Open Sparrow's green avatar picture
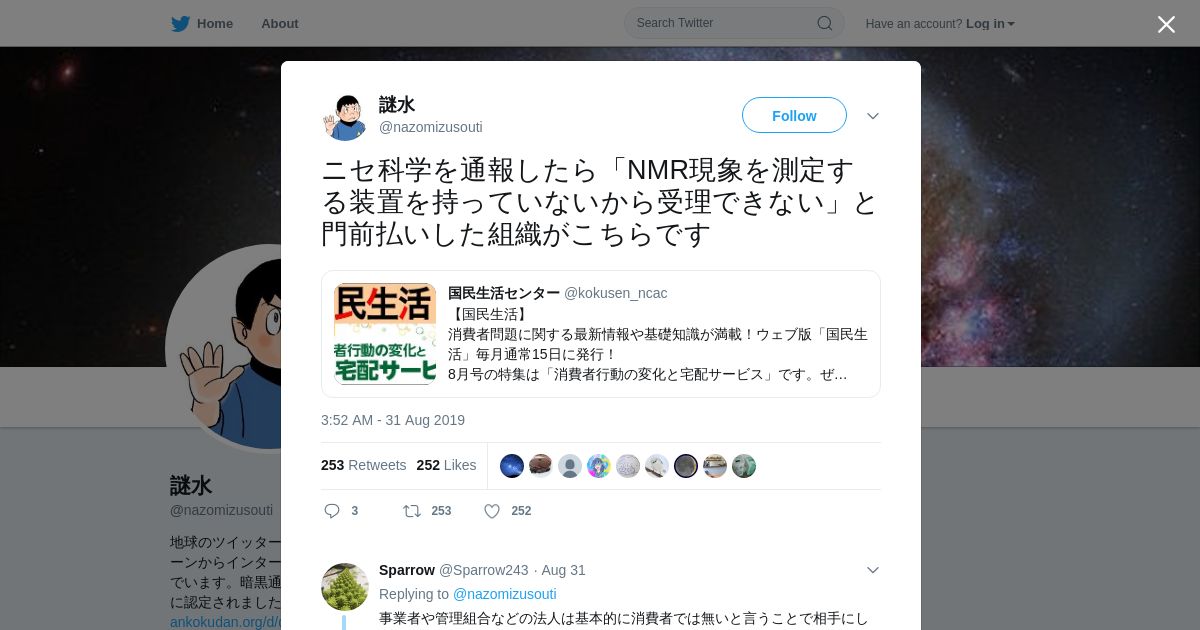The image size is (1200, 630). coord(345,587)
